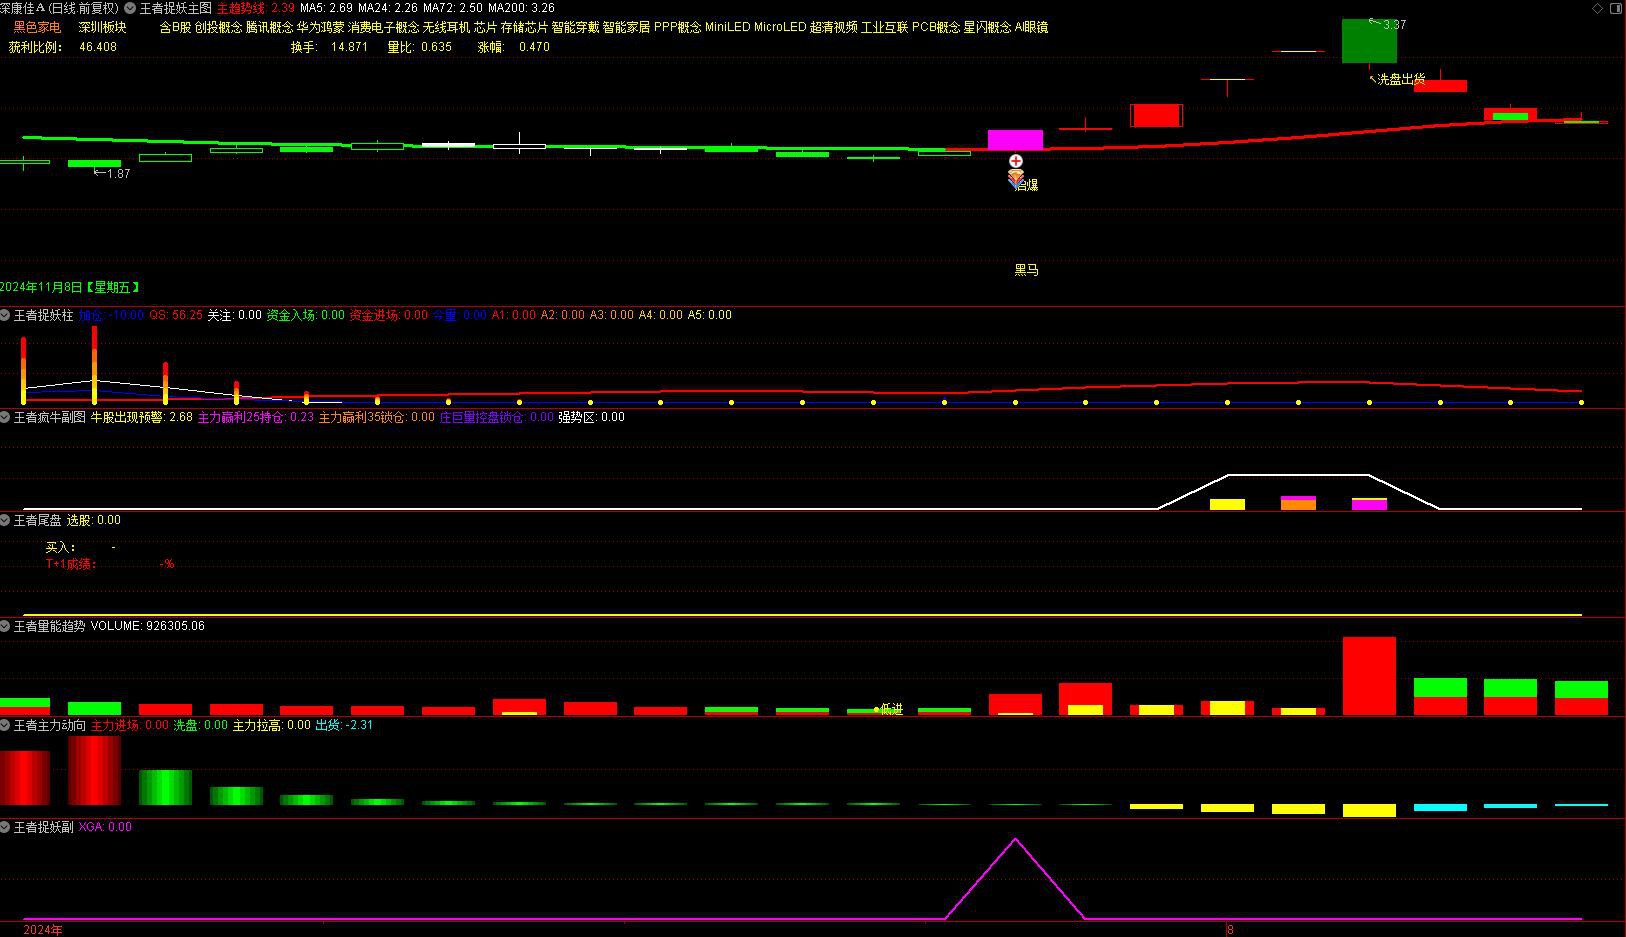The width and height of the screenshot is (1626, 937).
Task: Click the 主力赢利25持仓: 0.23 value
Action: coord(256,417)
